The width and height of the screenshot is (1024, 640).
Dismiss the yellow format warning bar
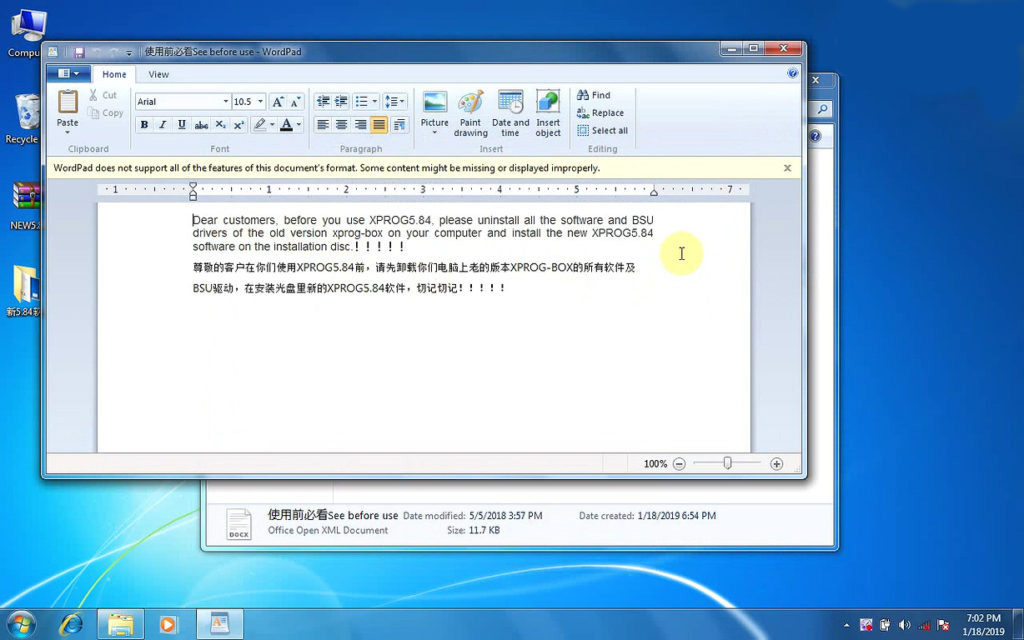[x=788, y=168]
